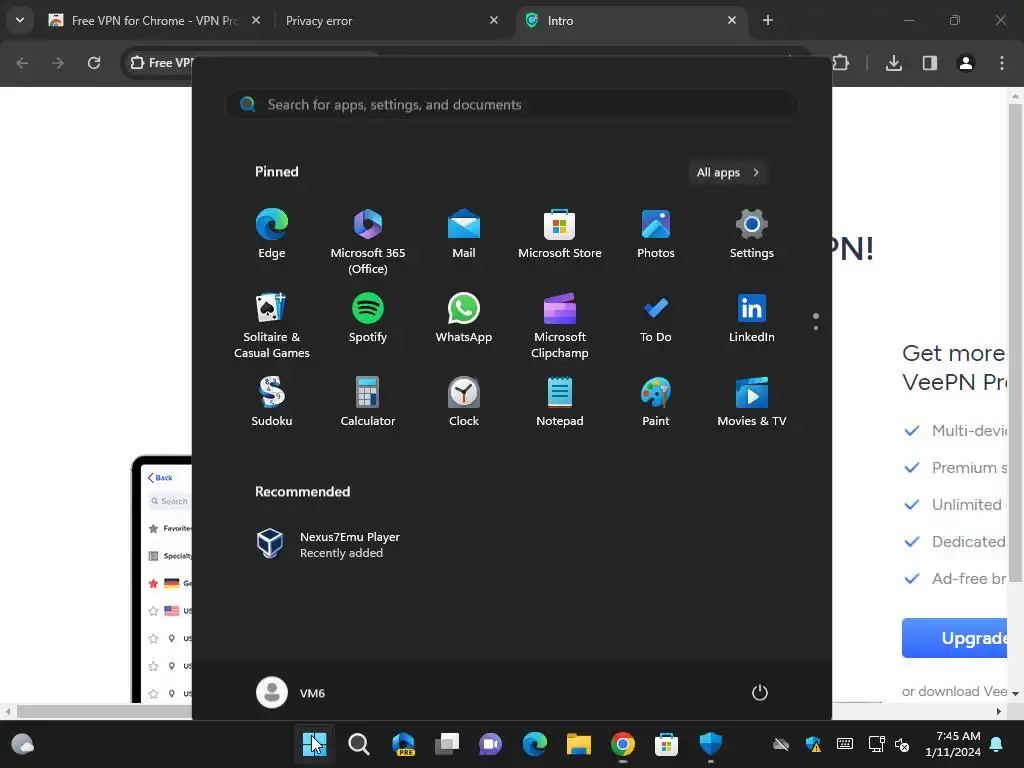Open the notification bell
Image resolution: width=1024 pixels, height=768 pixels.
click(997, 744)
